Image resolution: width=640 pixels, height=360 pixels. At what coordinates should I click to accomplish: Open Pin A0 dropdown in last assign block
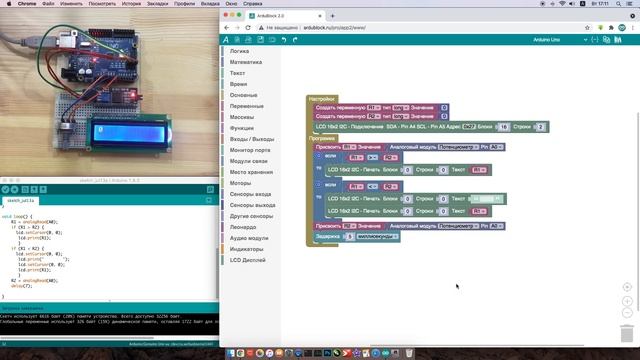pyautogui.click(x=496, y=226)
